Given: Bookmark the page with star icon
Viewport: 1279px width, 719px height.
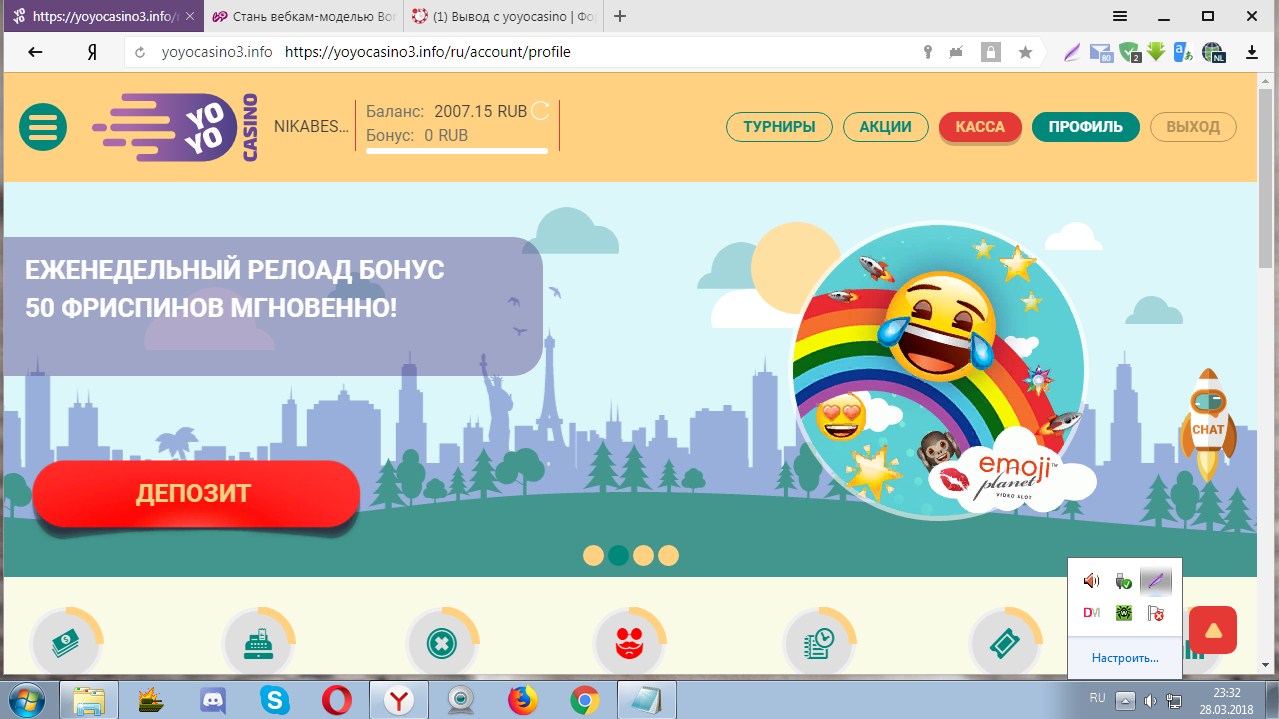Looking at the screenshot, I should coord(1025,52).
